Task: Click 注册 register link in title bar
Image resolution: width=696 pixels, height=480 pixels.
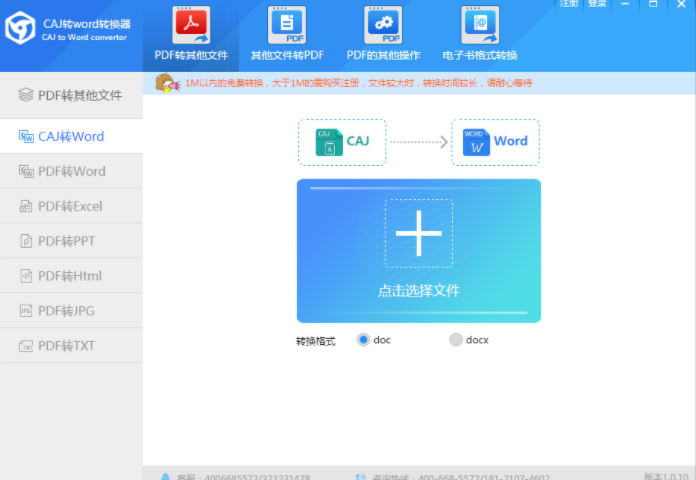Action: coord(569,4)
